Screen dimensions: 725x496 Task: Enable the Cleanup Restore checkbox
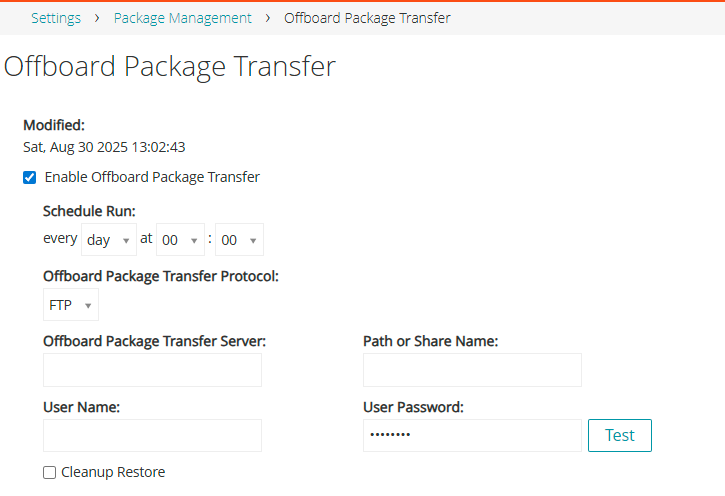[50, 473]
